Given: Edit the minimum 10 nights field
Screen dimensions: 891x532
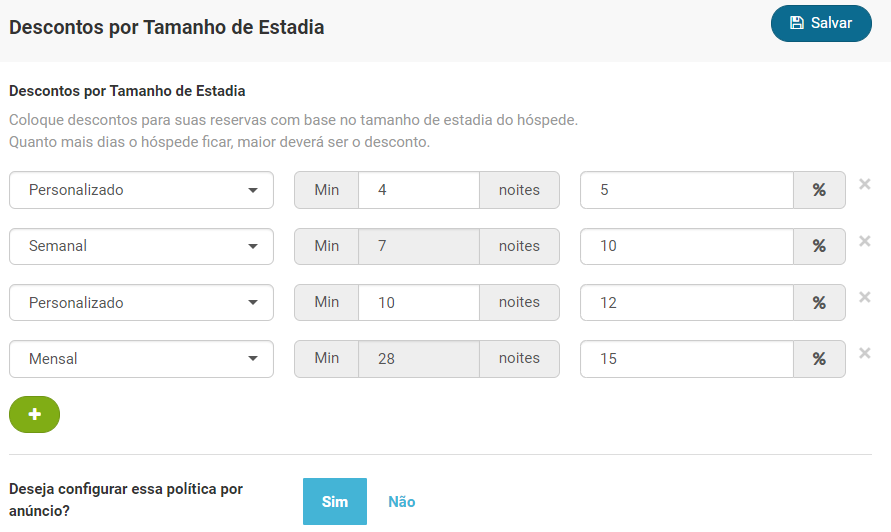Looking at the screenshot, I should (419, 302).
